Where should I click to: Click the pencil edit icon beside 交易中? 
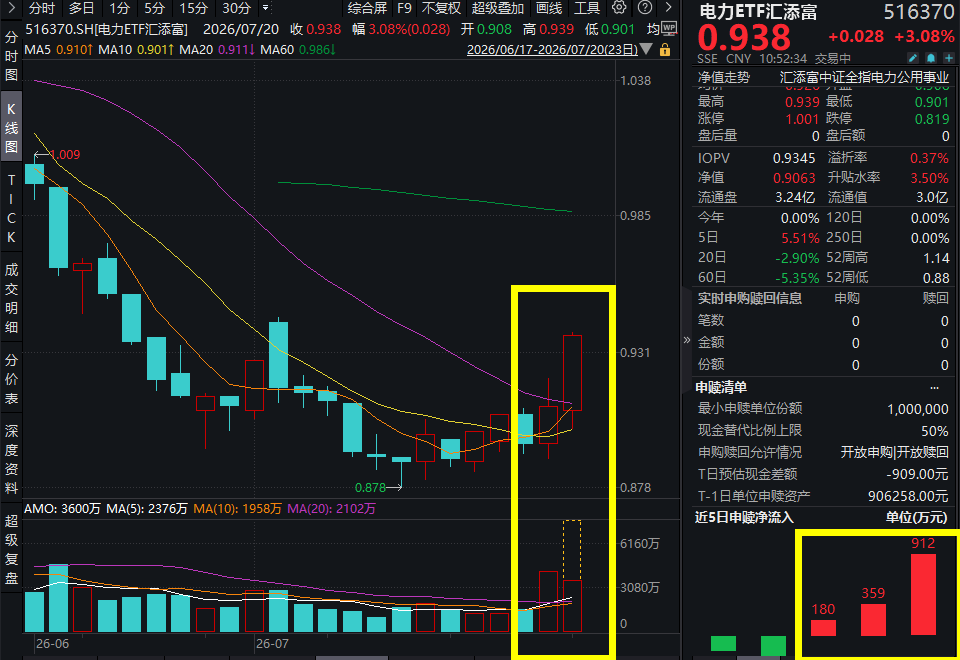[x=913, y=58]
